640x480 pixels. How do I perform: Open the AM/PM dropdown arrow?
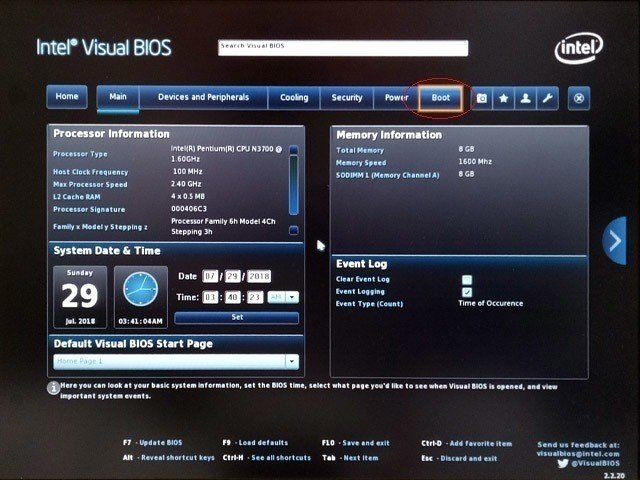292,297
